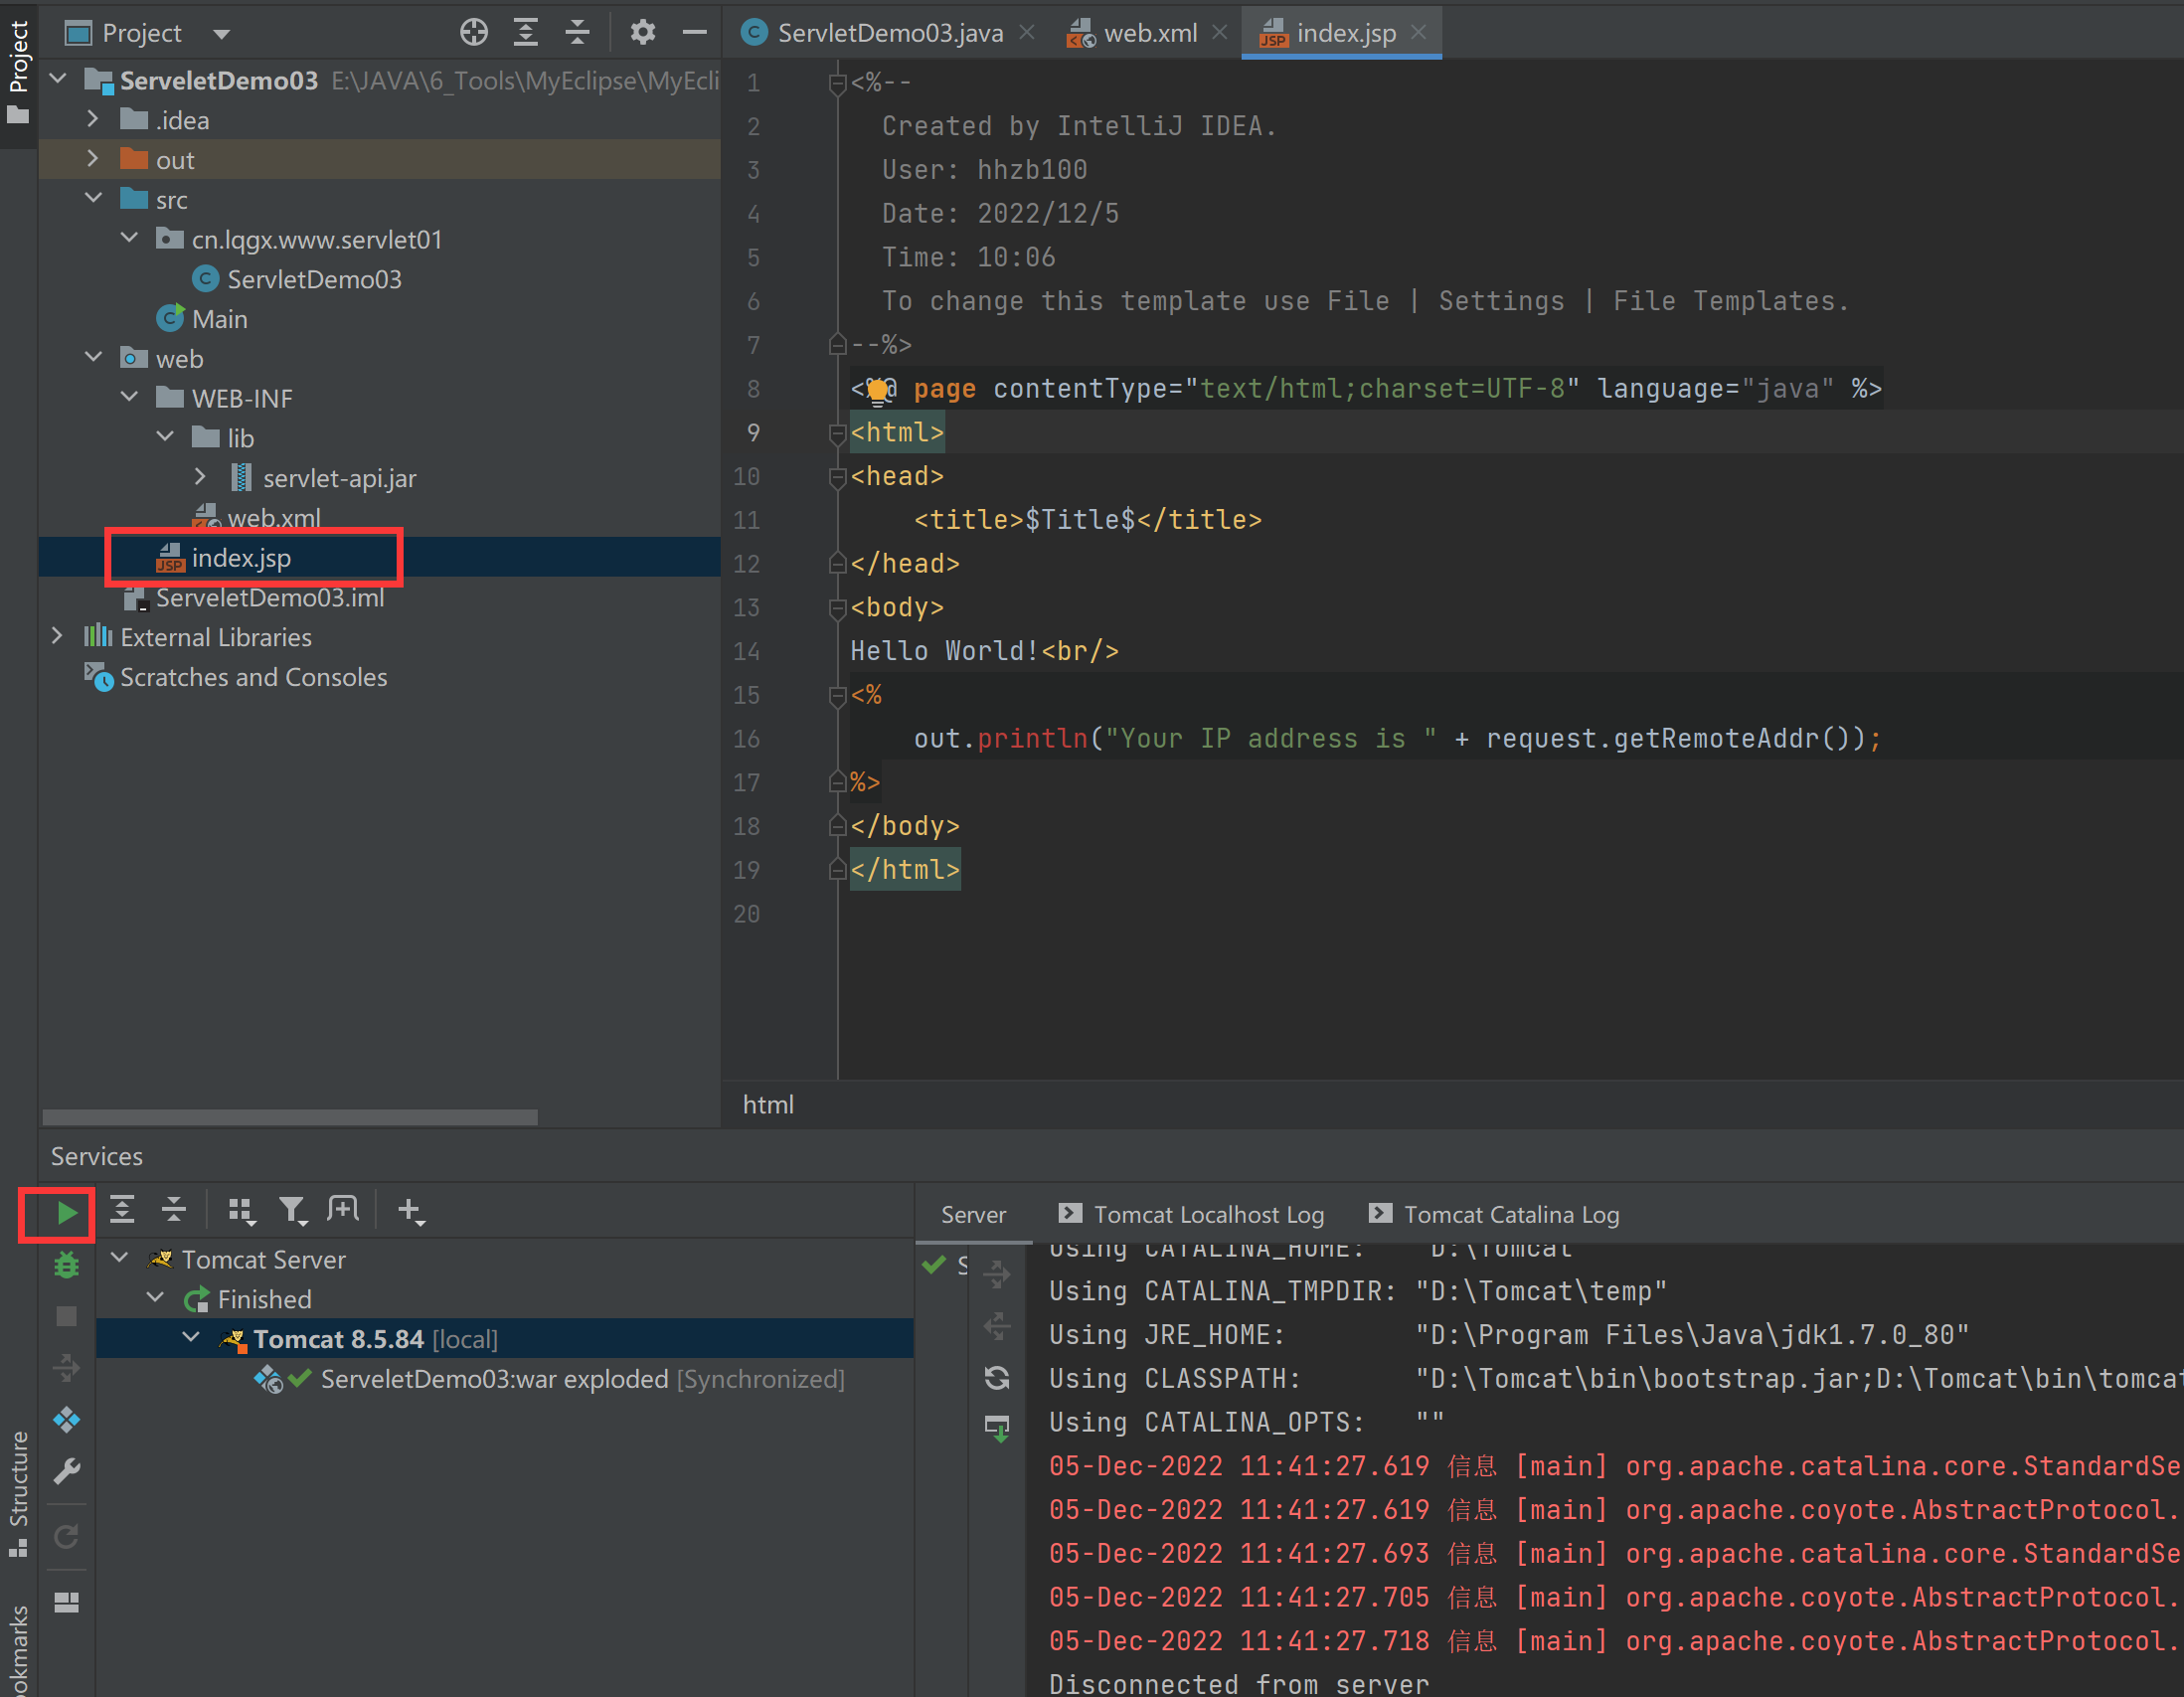Close the web.xml editor tab
This screenshot has height=1697, width=2184.
pos(1219,32)
